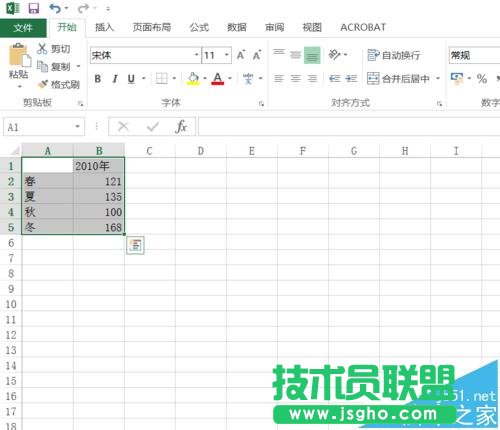500x430 pixels.
Task: Confirm formula entry with checkmark
Action: [x=152, y=127]
